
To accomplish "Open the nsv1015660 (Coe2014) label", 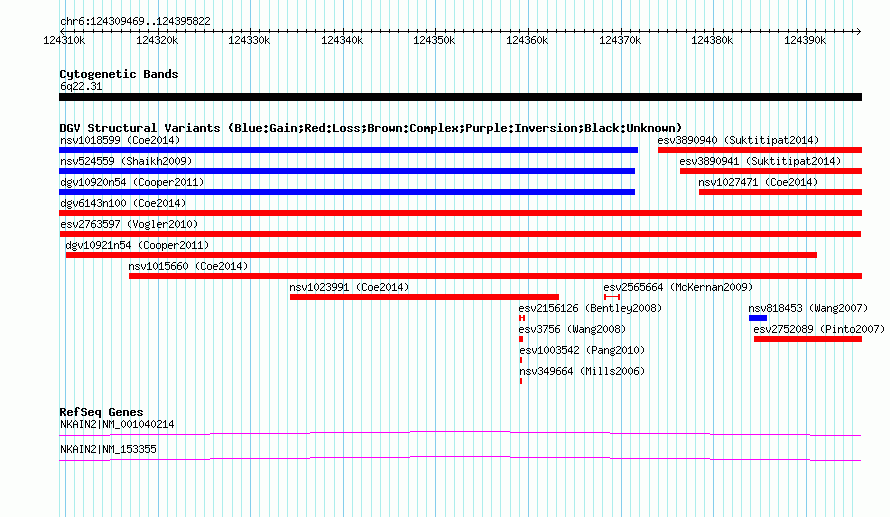I will pyautogui.click(x=188, y=266).
